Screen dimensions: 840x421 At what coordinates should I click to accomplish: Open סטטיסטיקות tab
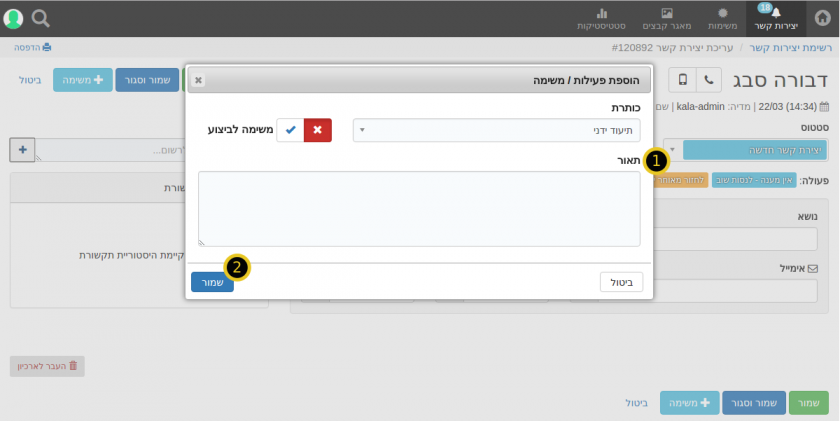601,19
